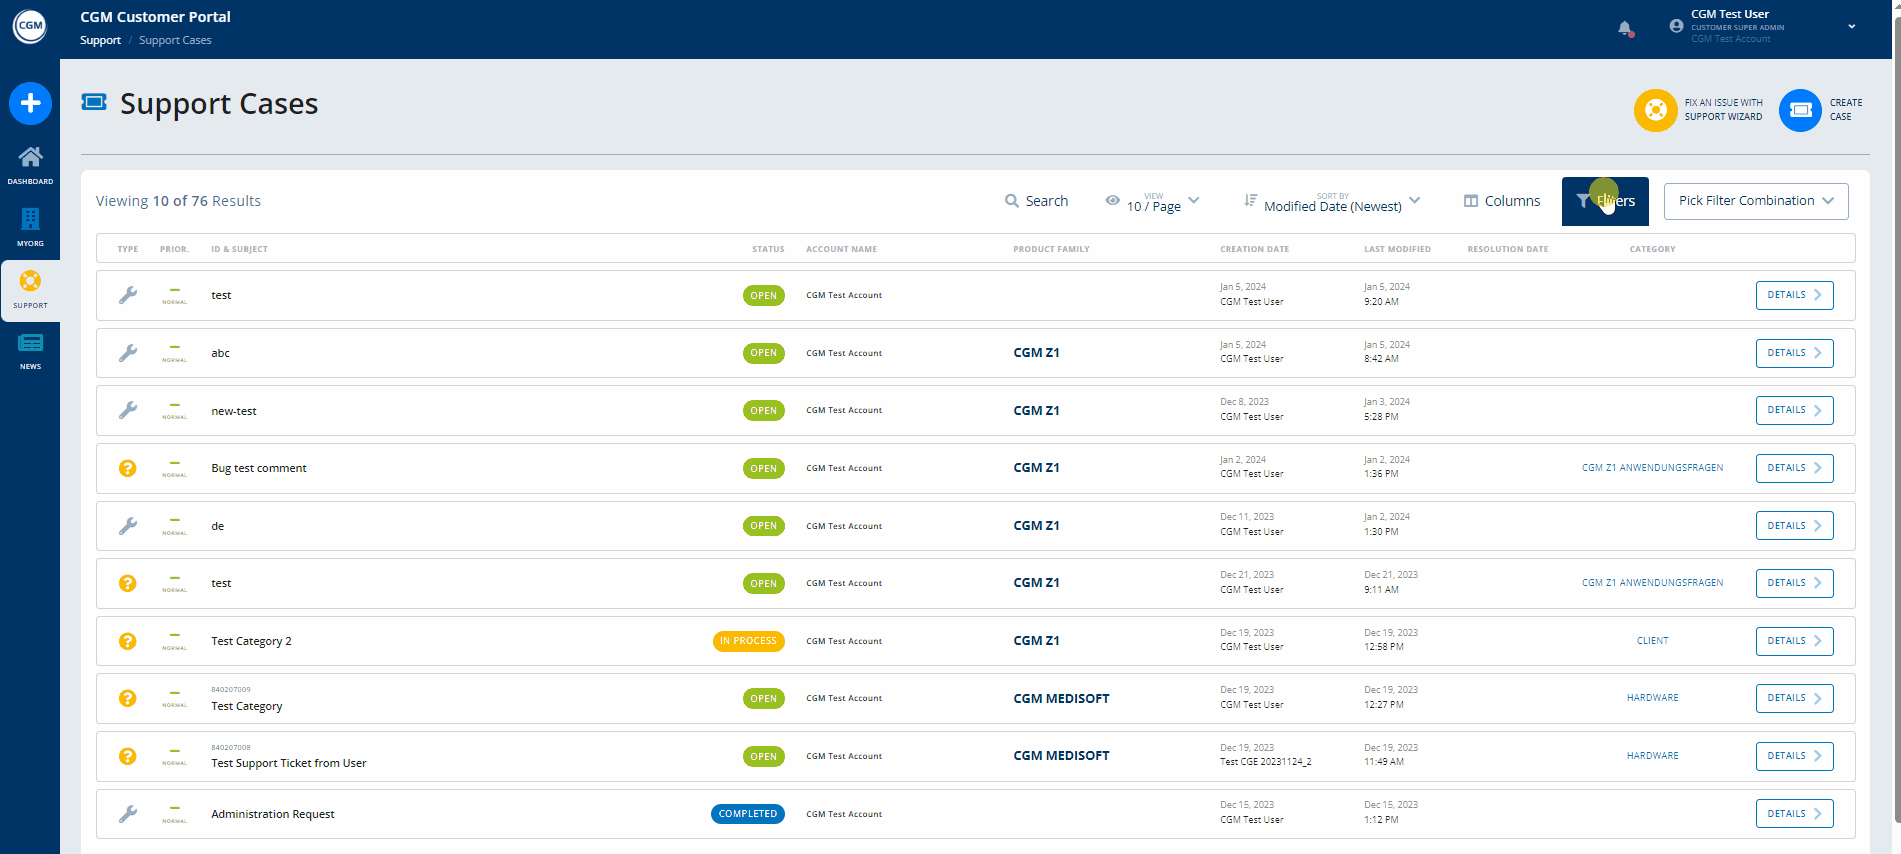The width and height of the screenshot is (1901, 854).
Task: Click the IN PROCESS status badge
Action: [x=749, y=641]
